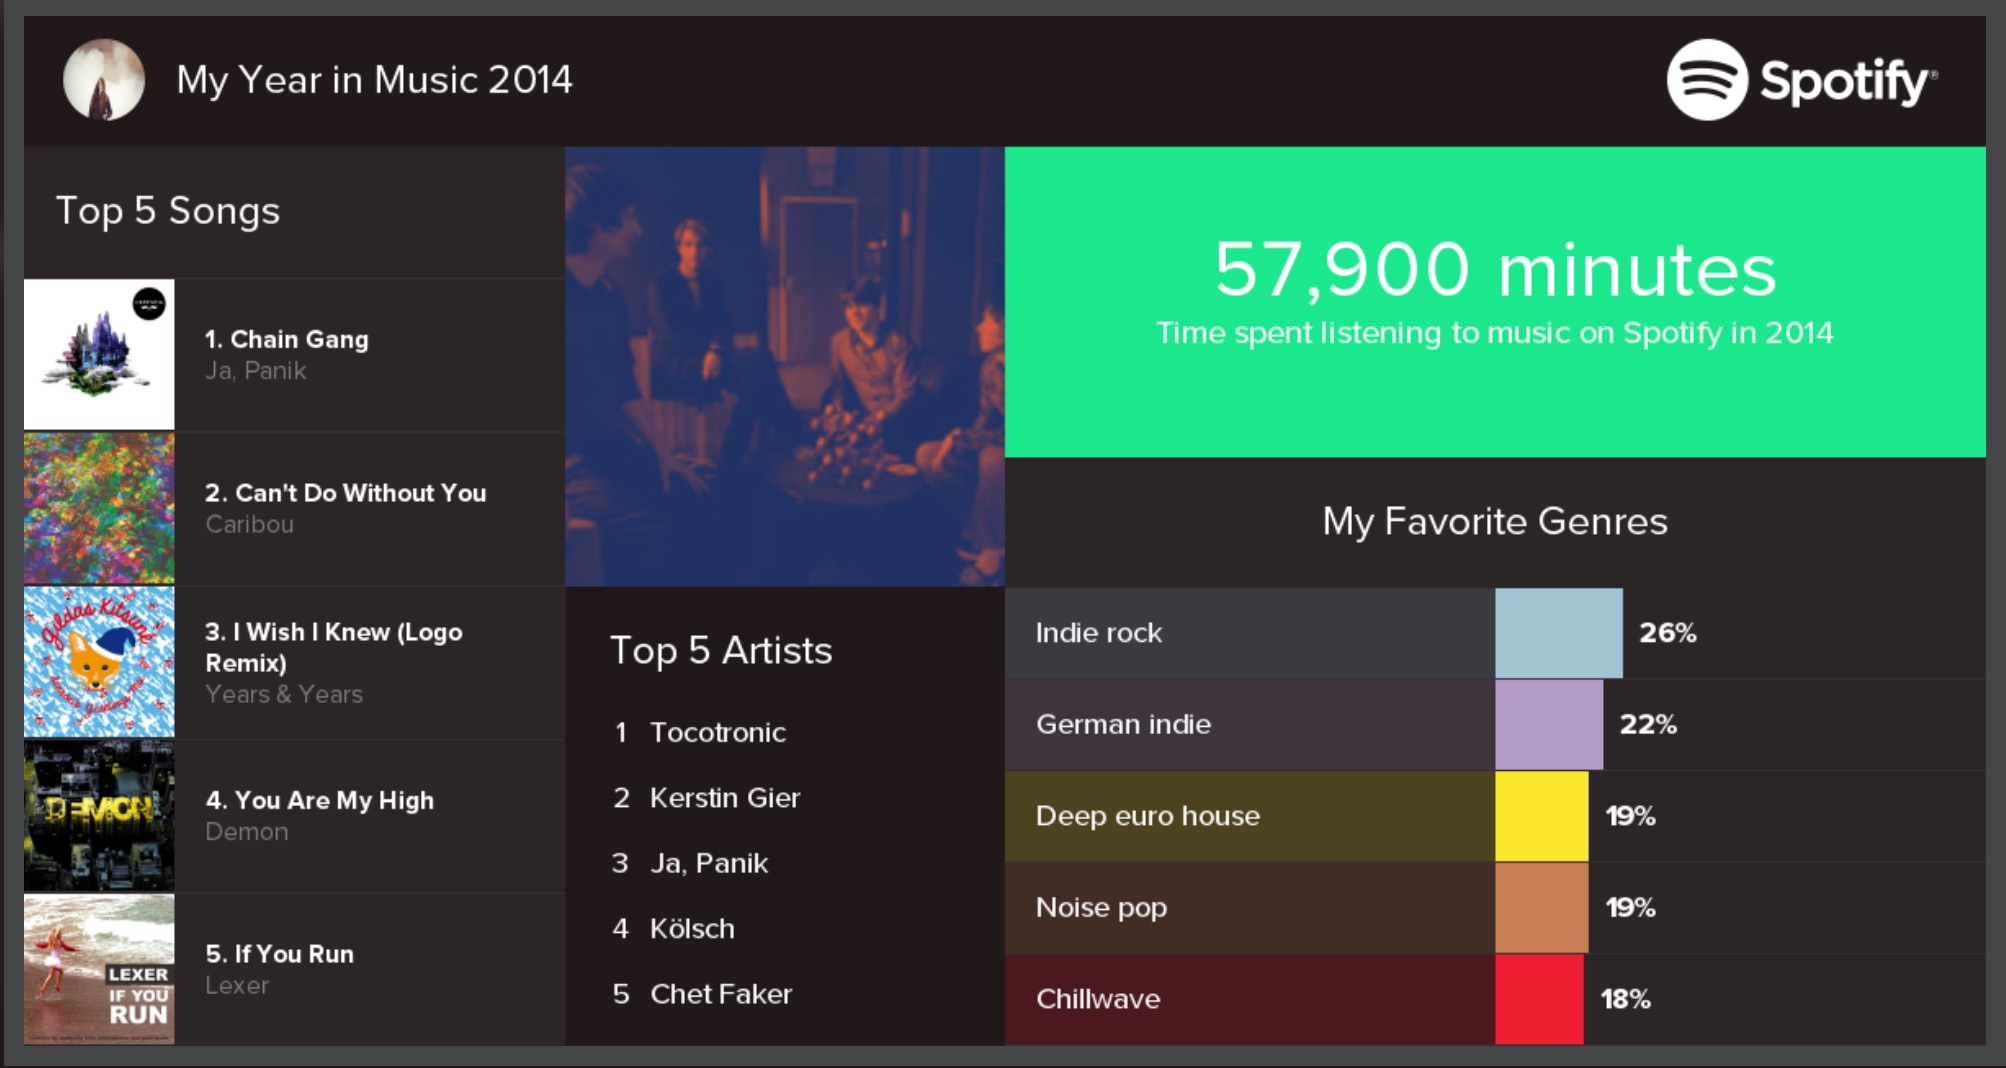2006x1068 pixels.
Task: Click artist 'Lexer' under fifth song
Action: [237, 985]
